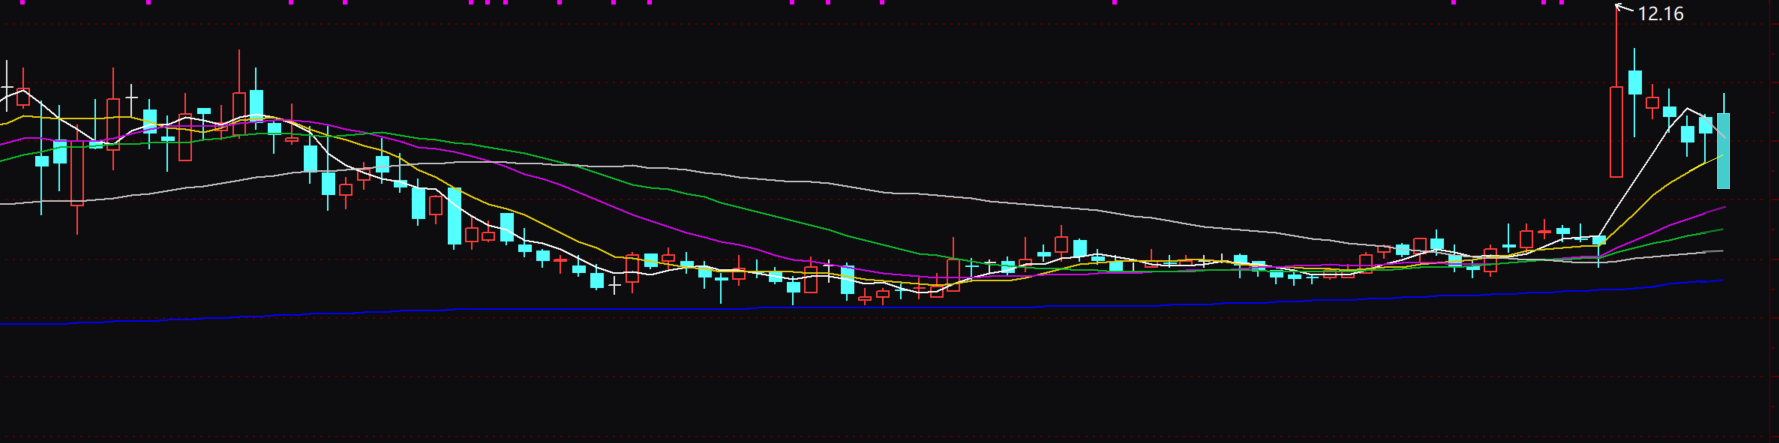Click the blue long-term moving average line
Image resolution: width=1779 pixels, height=443 pixels.
[x=860, y=307]
